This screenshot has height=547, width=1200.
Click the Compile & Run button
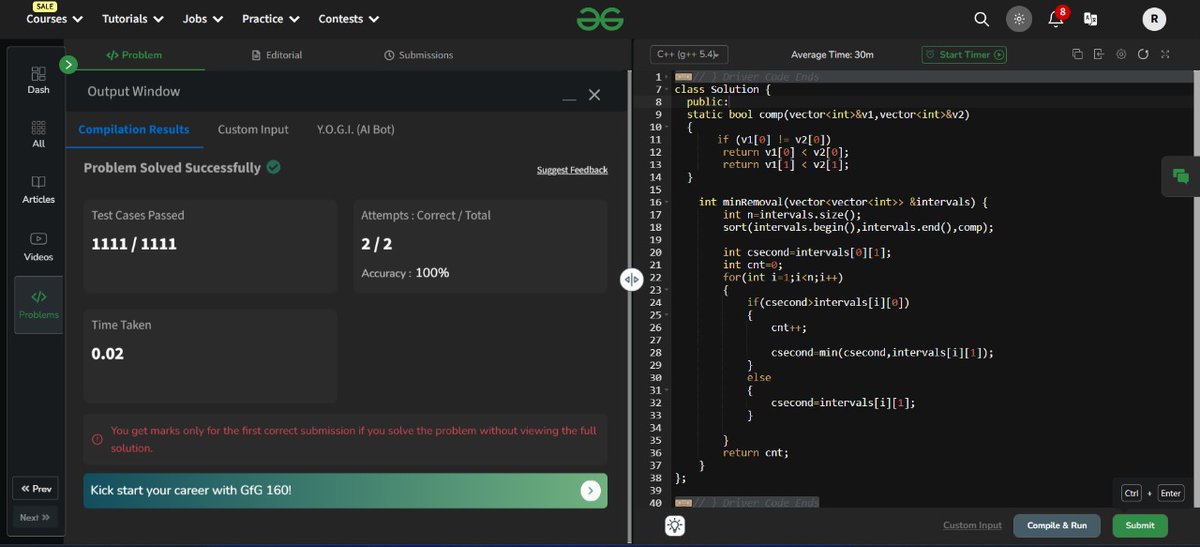pos(1057,525)
